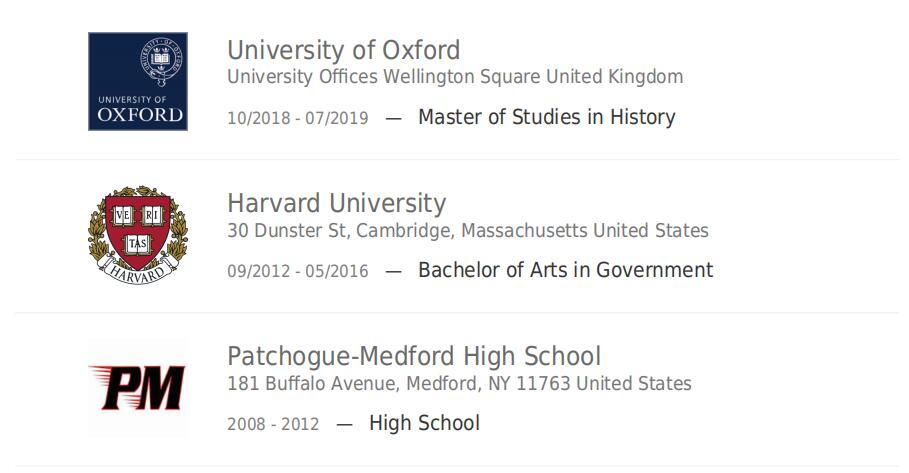Select the 30 Dunster St Cambridge address
The image size is (909, 473).
coord(468,230)
